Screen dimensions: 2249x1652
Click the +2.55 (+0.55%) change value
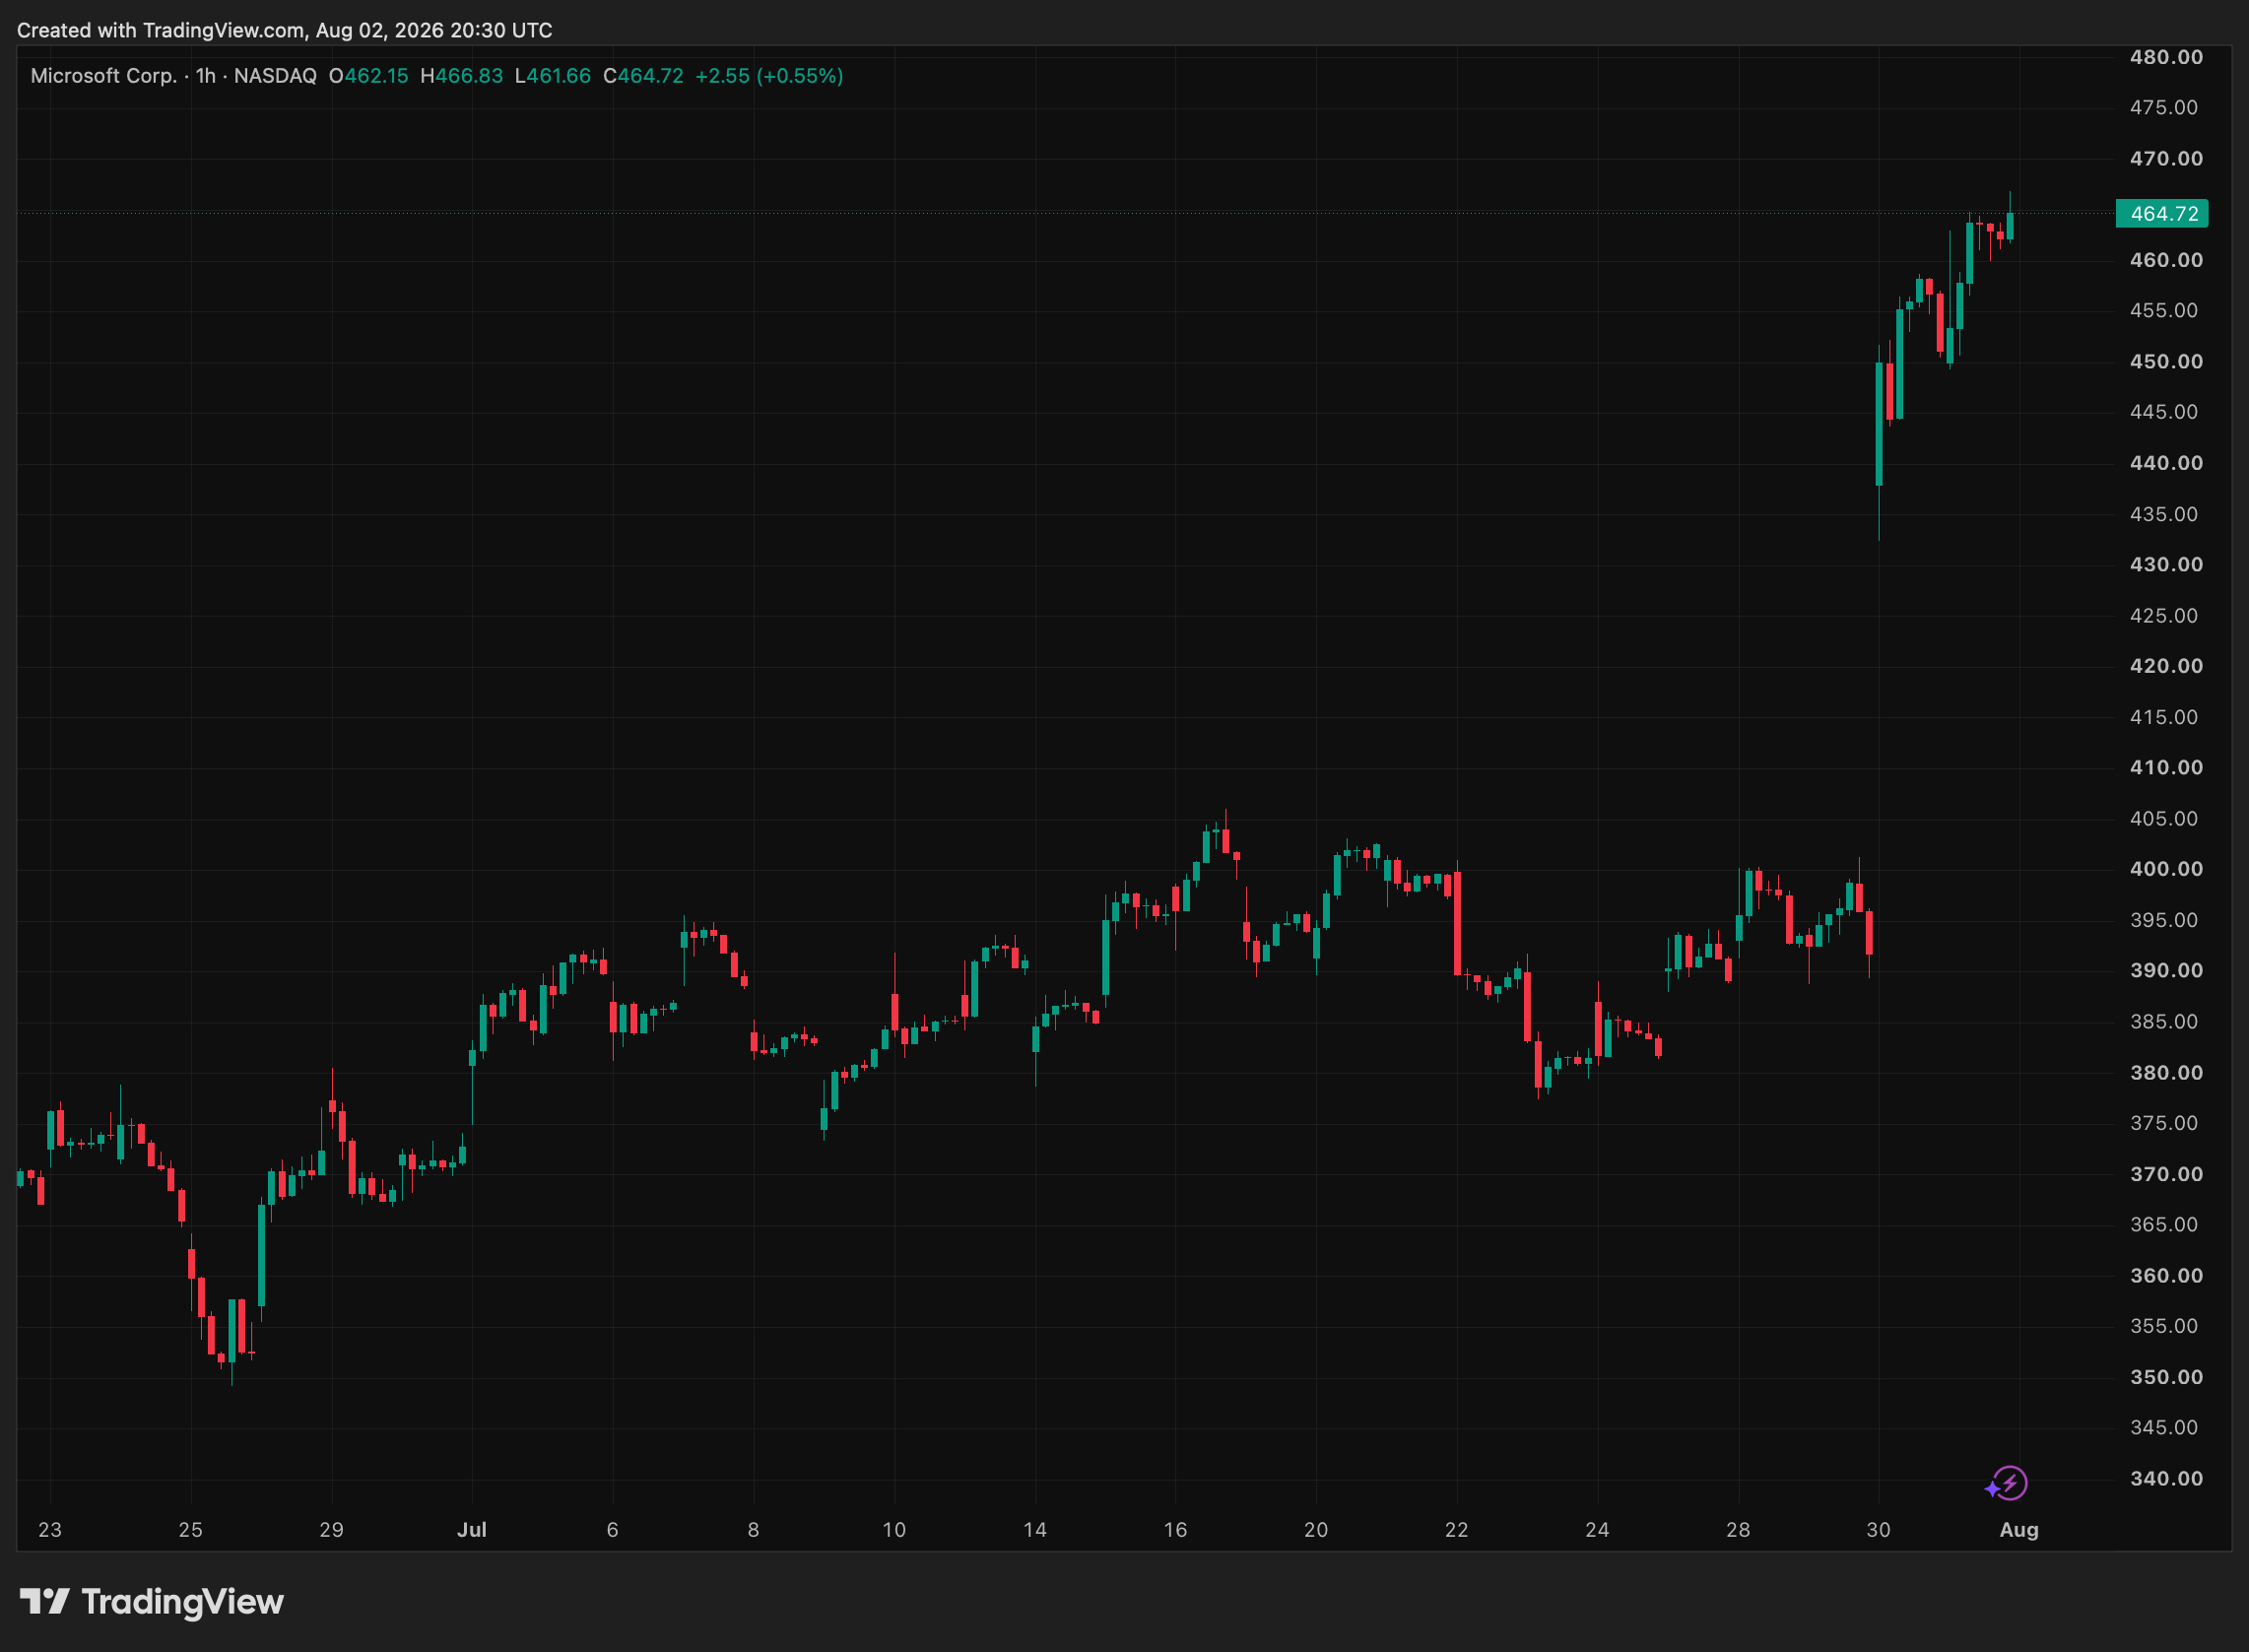[769, 76]
